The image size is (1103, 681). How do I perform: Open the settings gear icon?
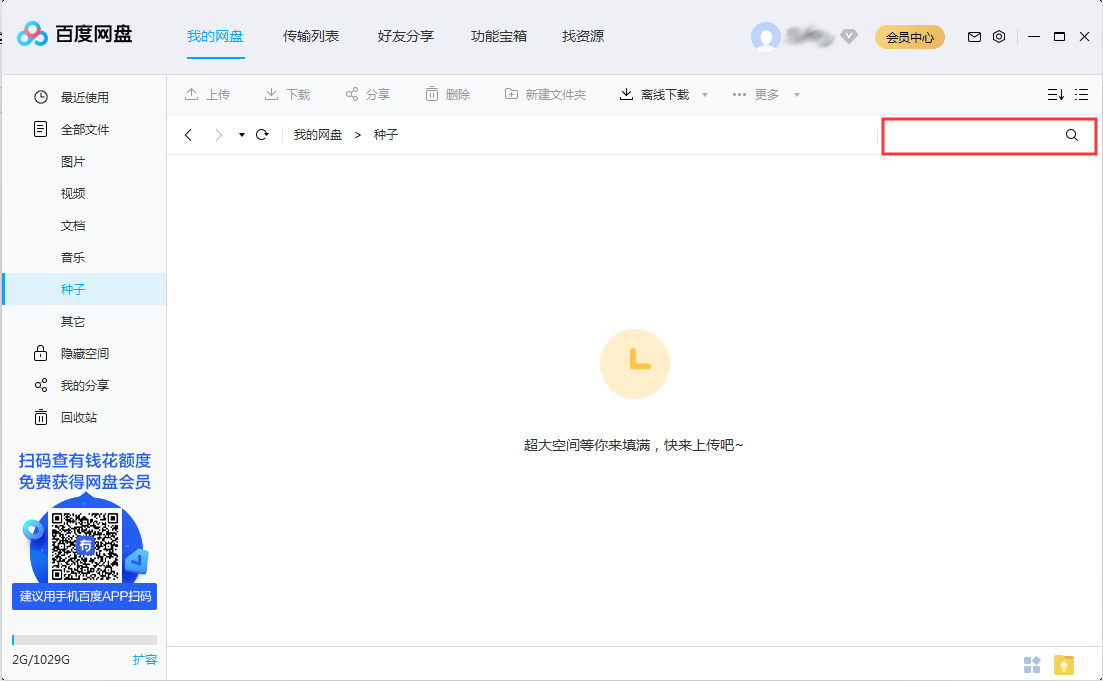click(999, 36)
